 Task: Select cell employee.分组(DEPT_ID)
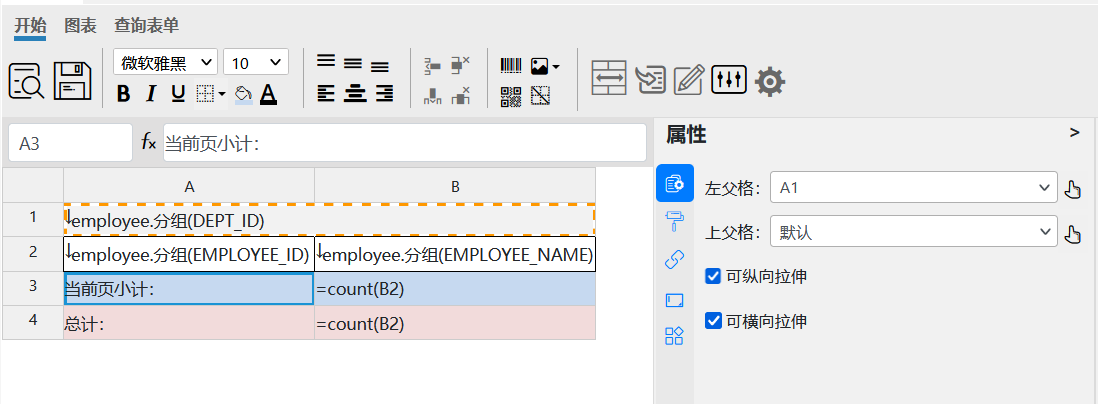tap(329, 220)
